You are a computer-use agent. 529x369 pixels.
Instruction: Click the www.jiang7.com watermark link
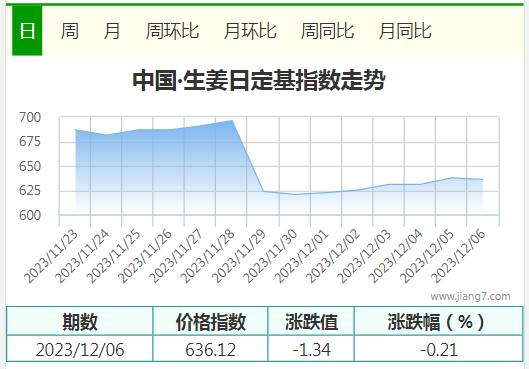click(470, 296)
